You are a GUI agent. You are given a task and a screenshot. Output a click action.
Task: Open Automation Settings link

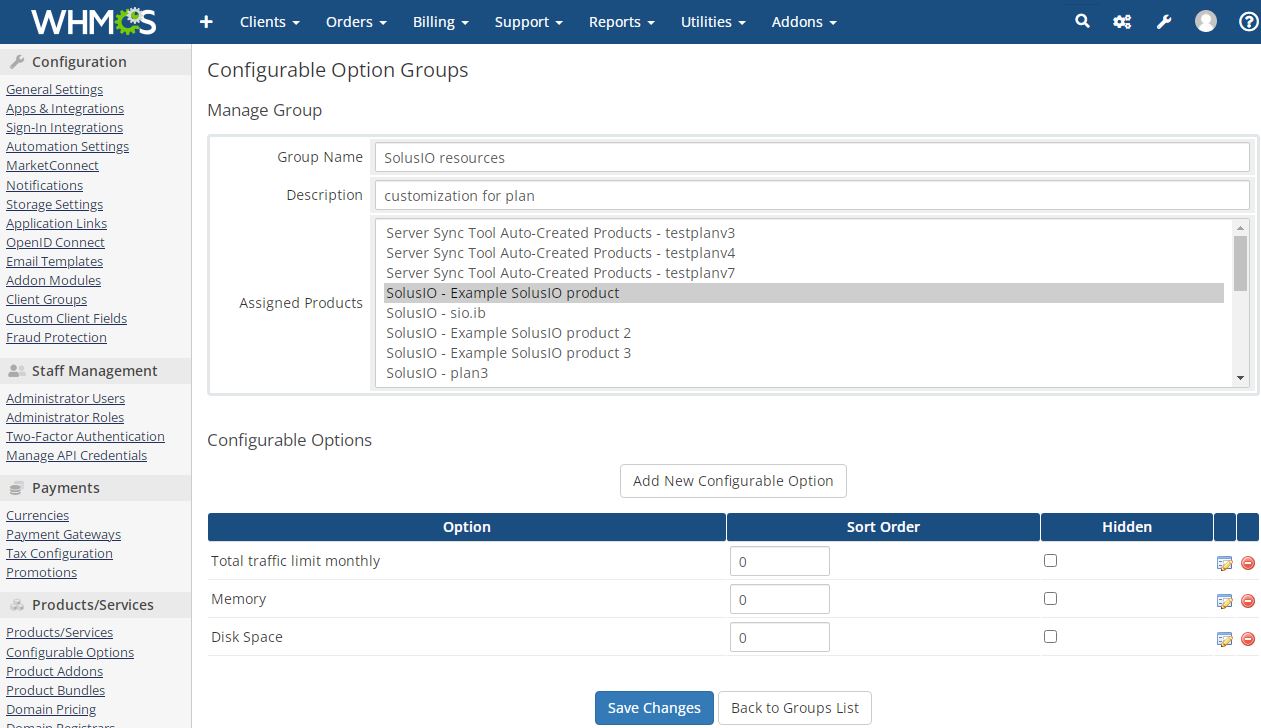[67, 146]
